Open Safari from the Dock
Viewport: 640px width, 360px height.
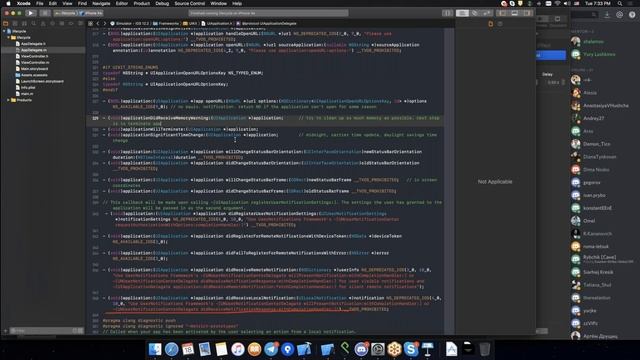pos(171,349)
